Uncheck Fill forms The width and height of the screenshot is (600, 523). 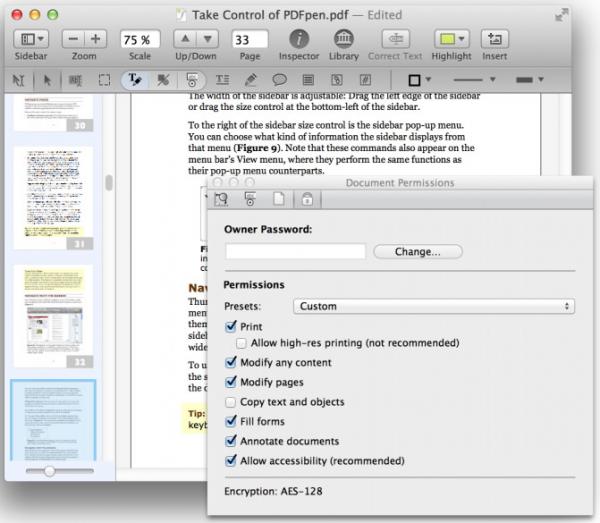click(x=231, y=421)
